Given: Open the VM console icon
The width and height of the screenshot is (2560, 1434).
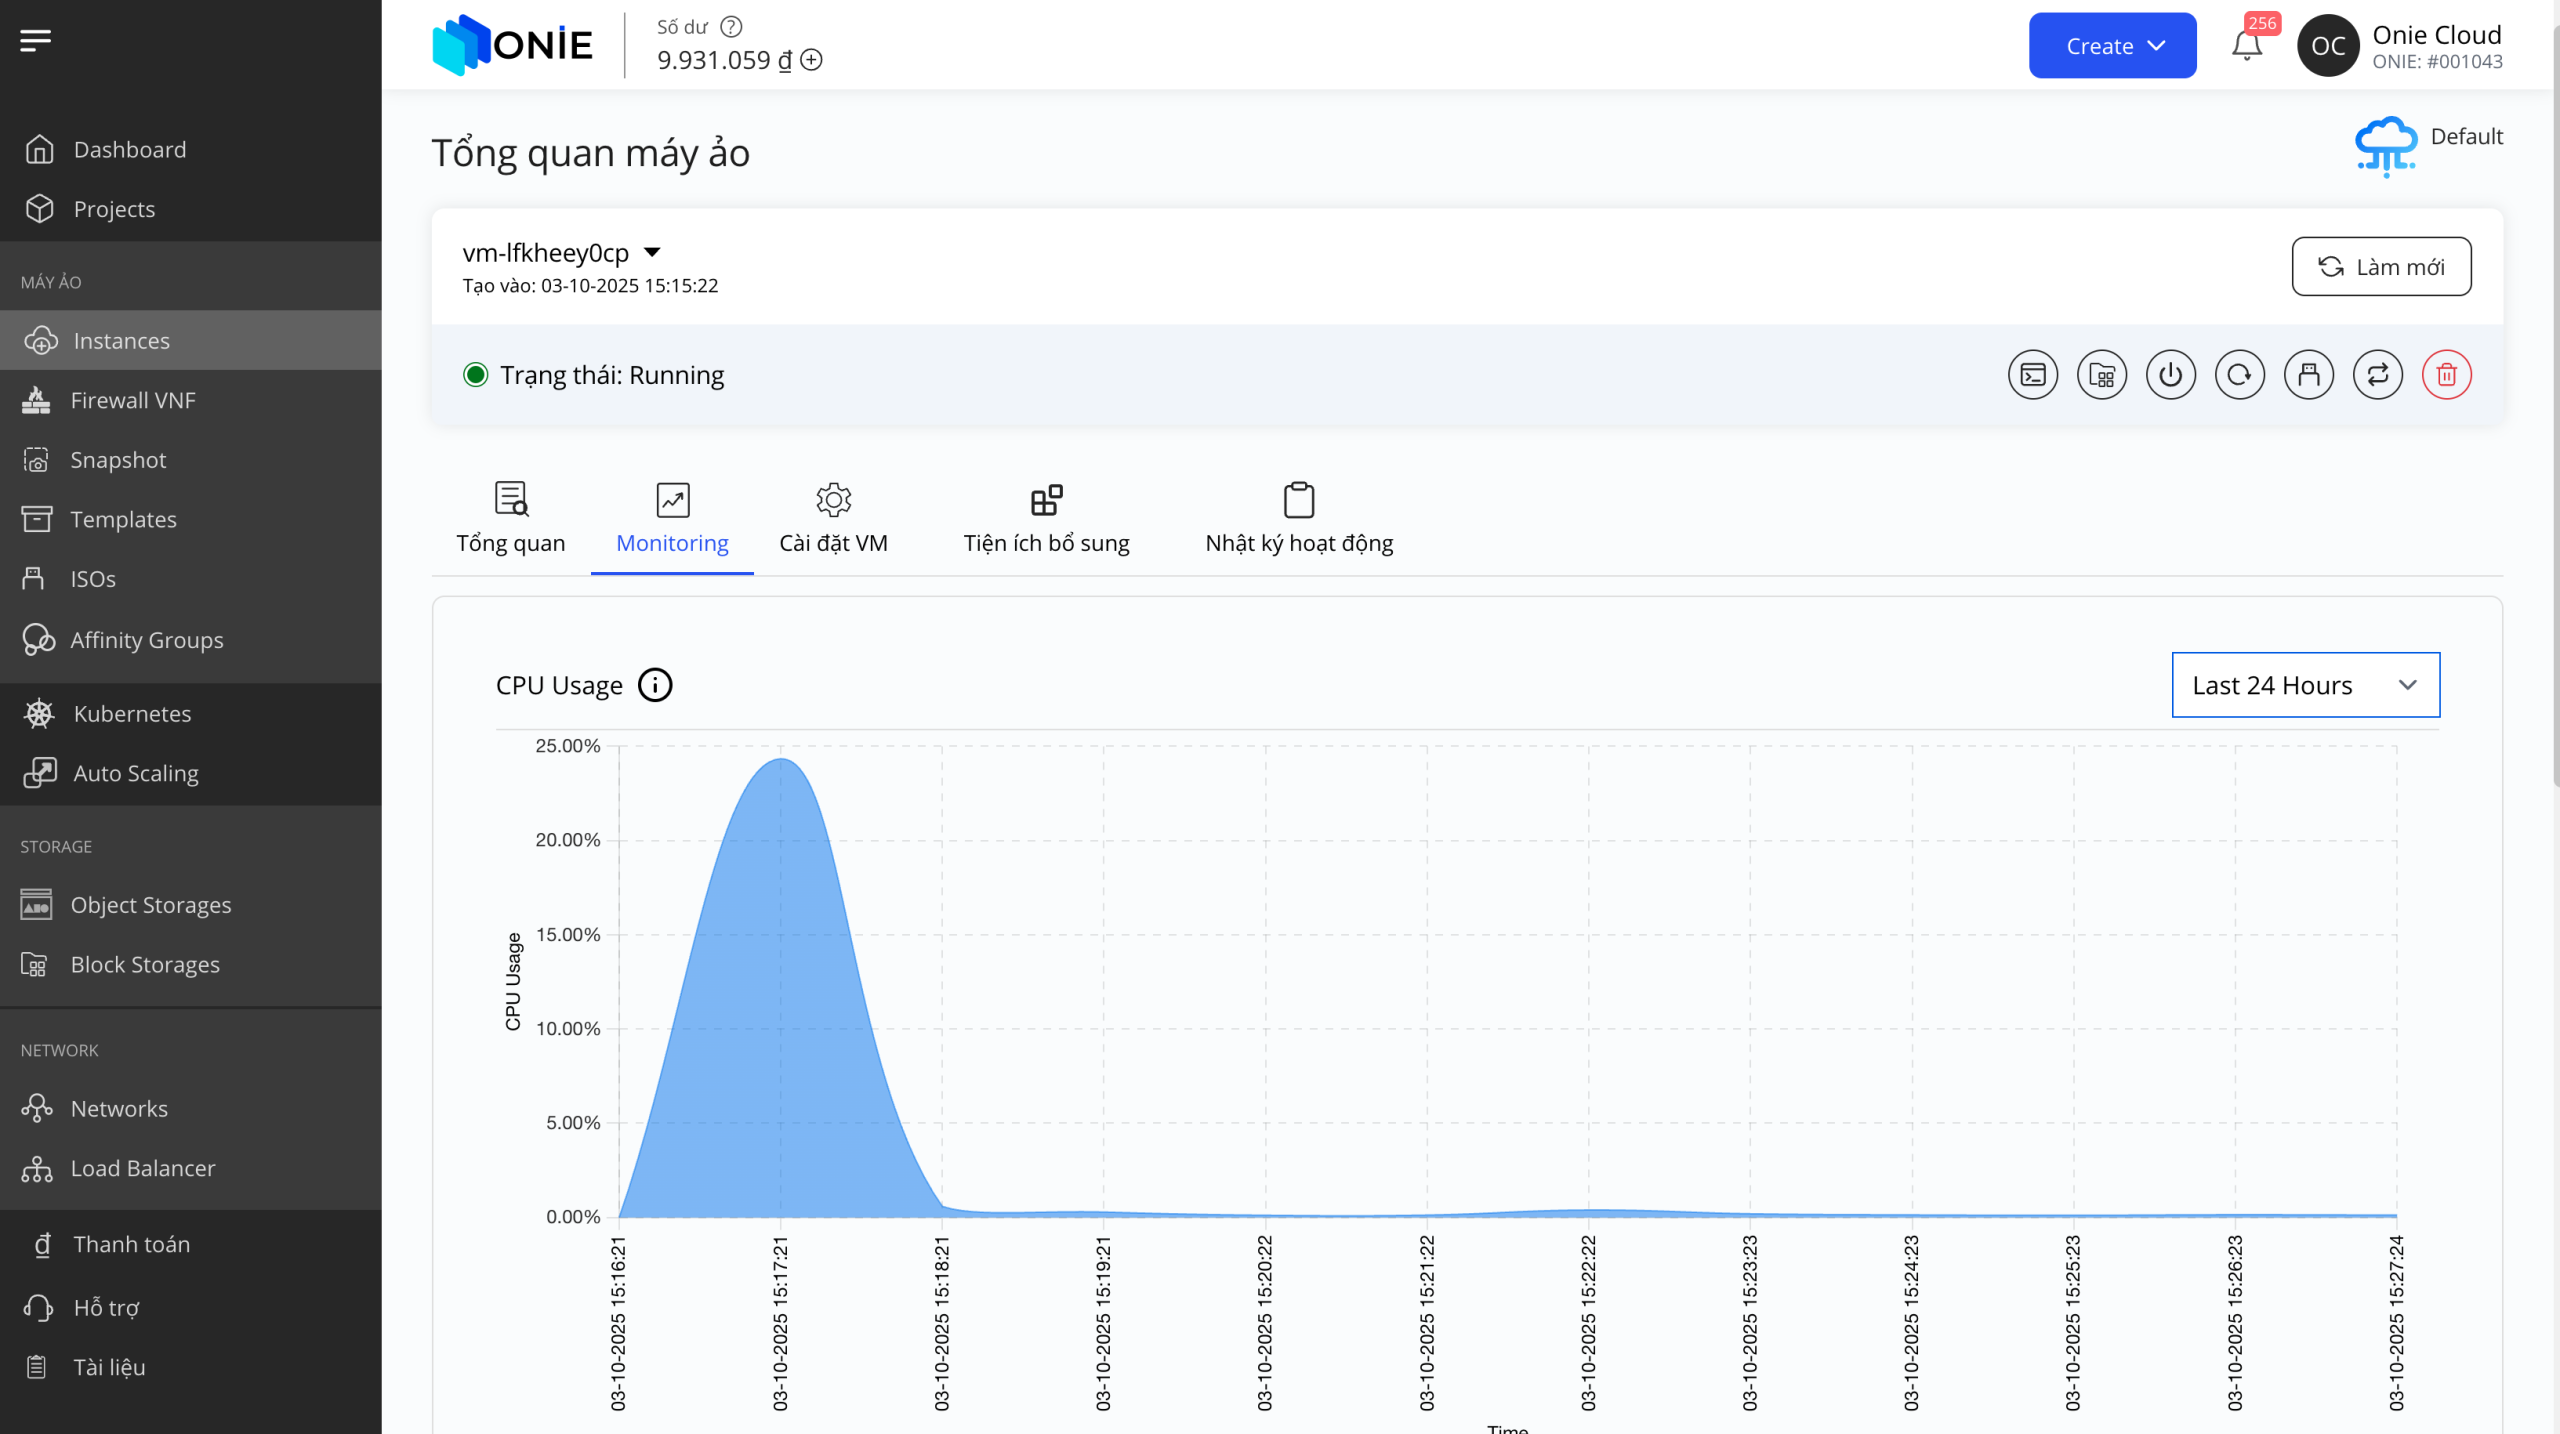Looking at the screenshot, I should coord(2032,375).
